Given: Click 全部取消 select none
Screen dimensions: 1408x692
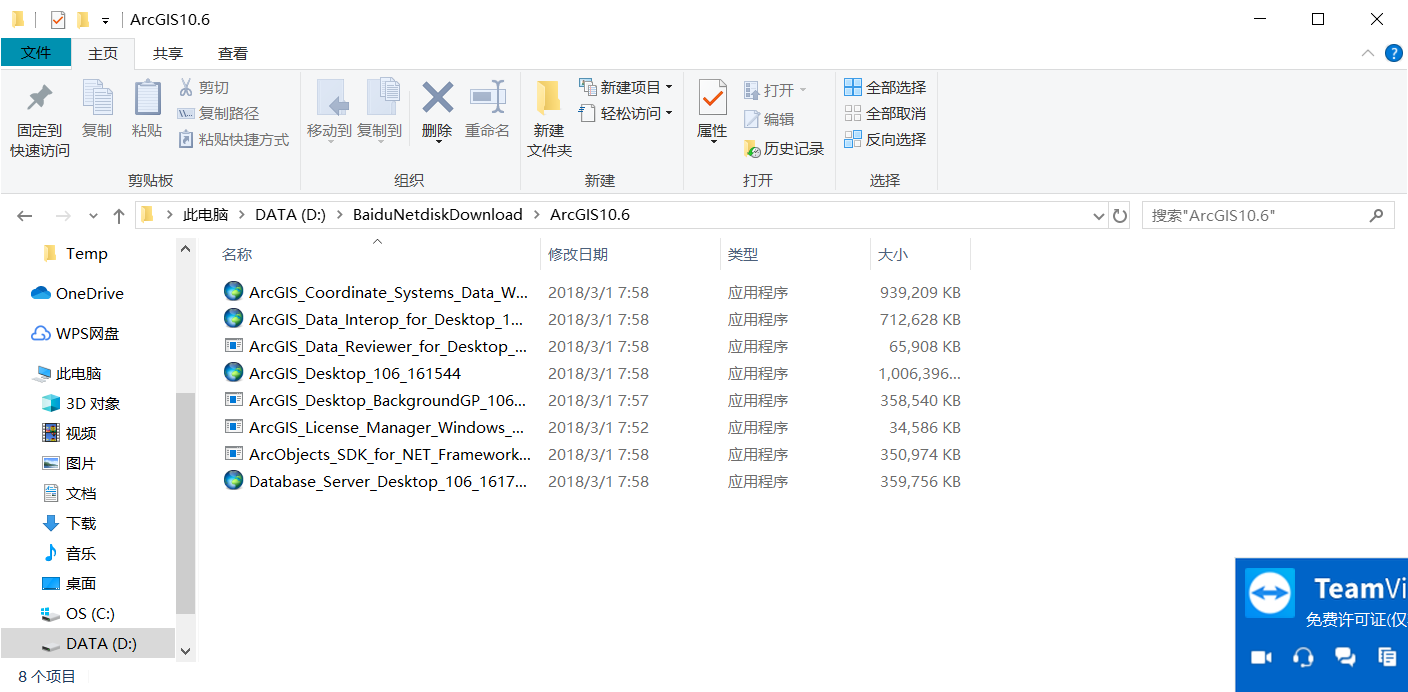Looking at the screenshot, I should (x=885, y=114).
